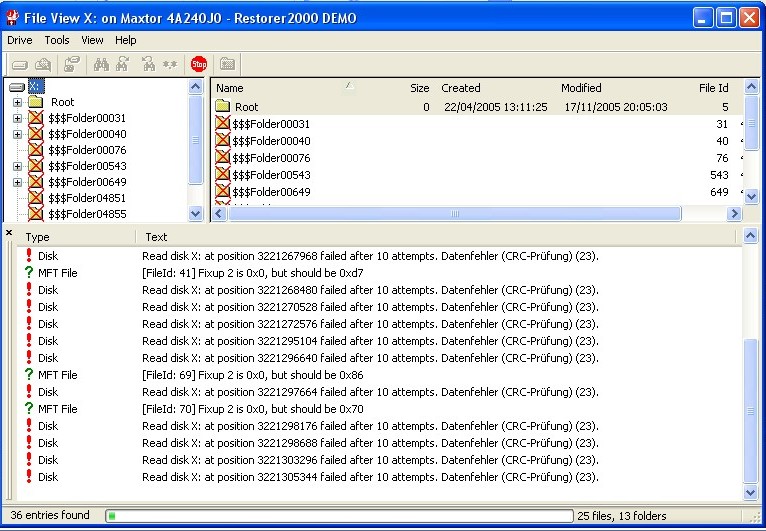Click the crossed icon of $$$Folder00649 in the file list
Screen dimensions: 766x531
[223, 191]
